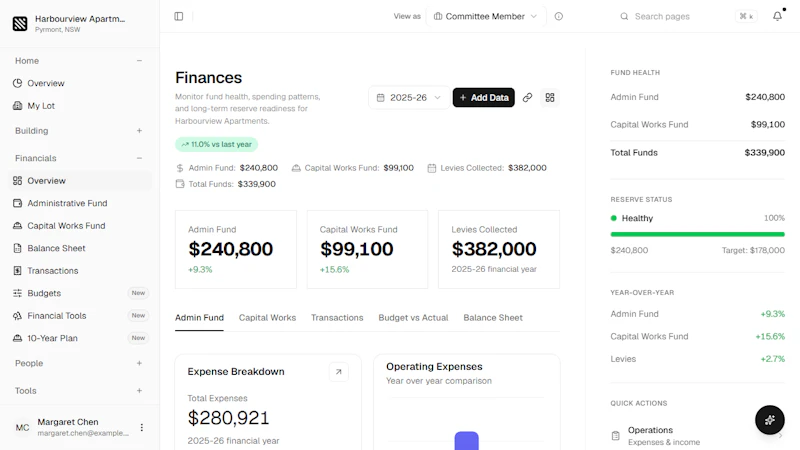800x450 pixels.
Task: Toggle the sidebar panel icon
Action: 179,16
